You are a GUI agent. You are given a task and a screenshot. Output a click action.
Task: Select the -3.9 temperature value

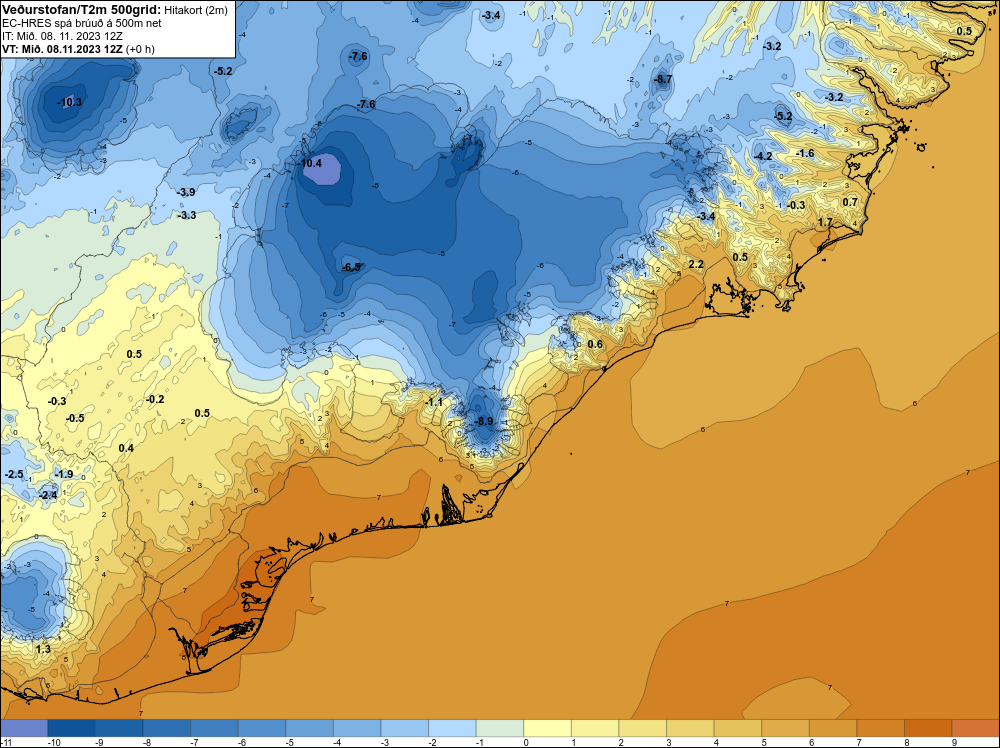[x=186, y=192]
